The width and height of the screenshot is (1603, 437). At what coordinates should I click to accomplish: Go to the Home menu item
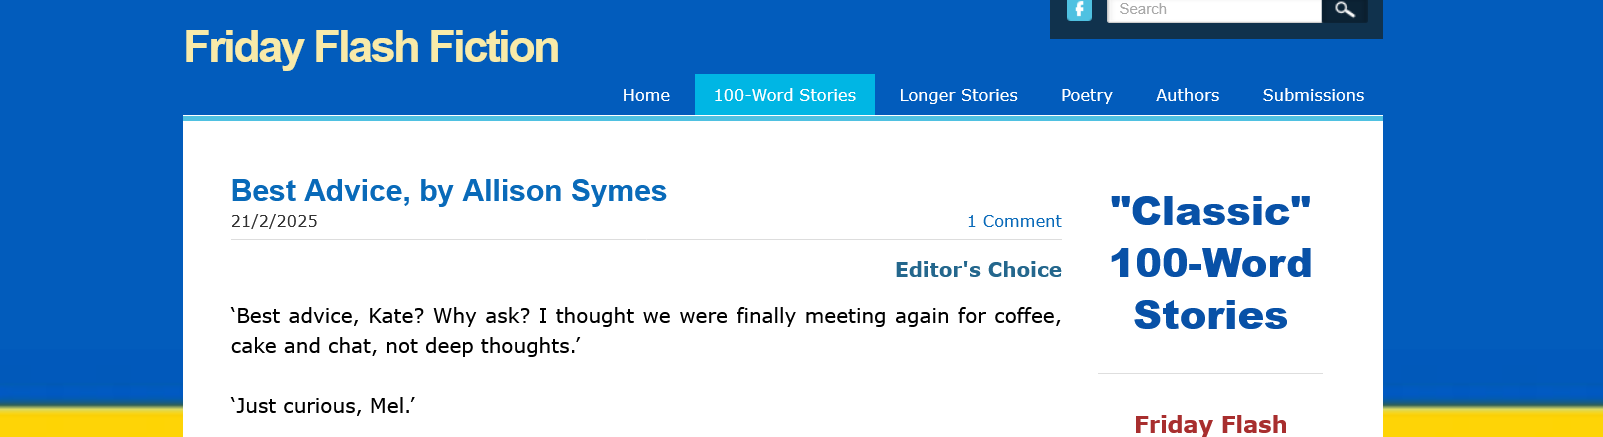[646, 95]
